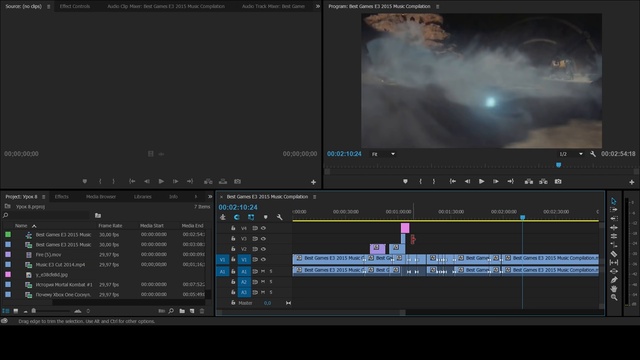Screen dimensions: 640x360
Task: Select the Slide tool
Action: (614, 271)
